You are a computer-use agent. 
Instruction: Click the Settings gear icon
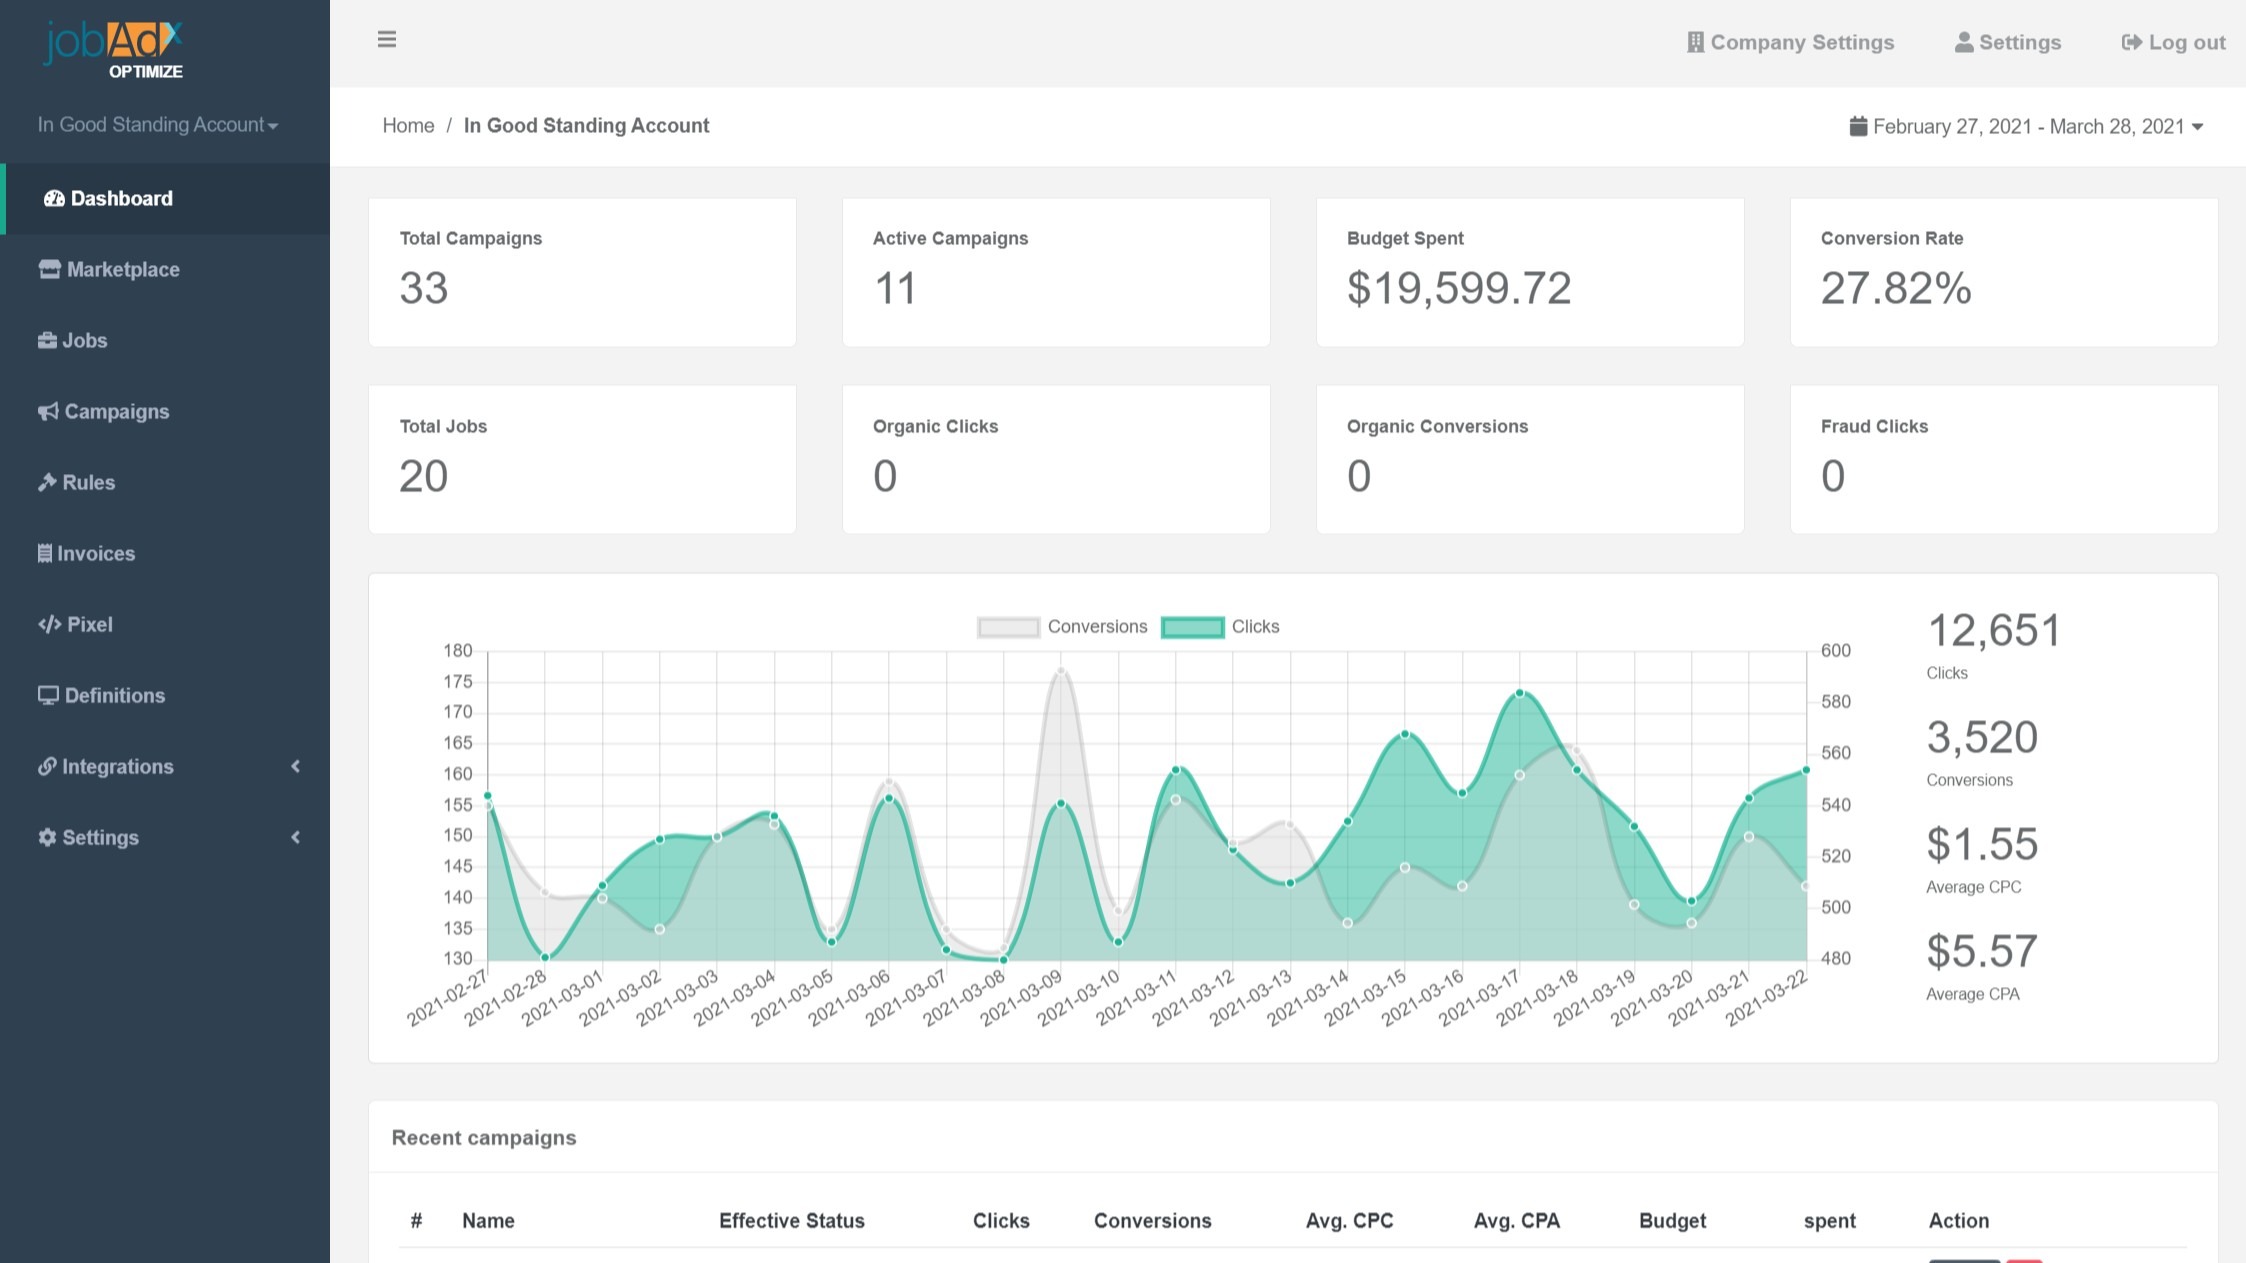coord(46,837)
